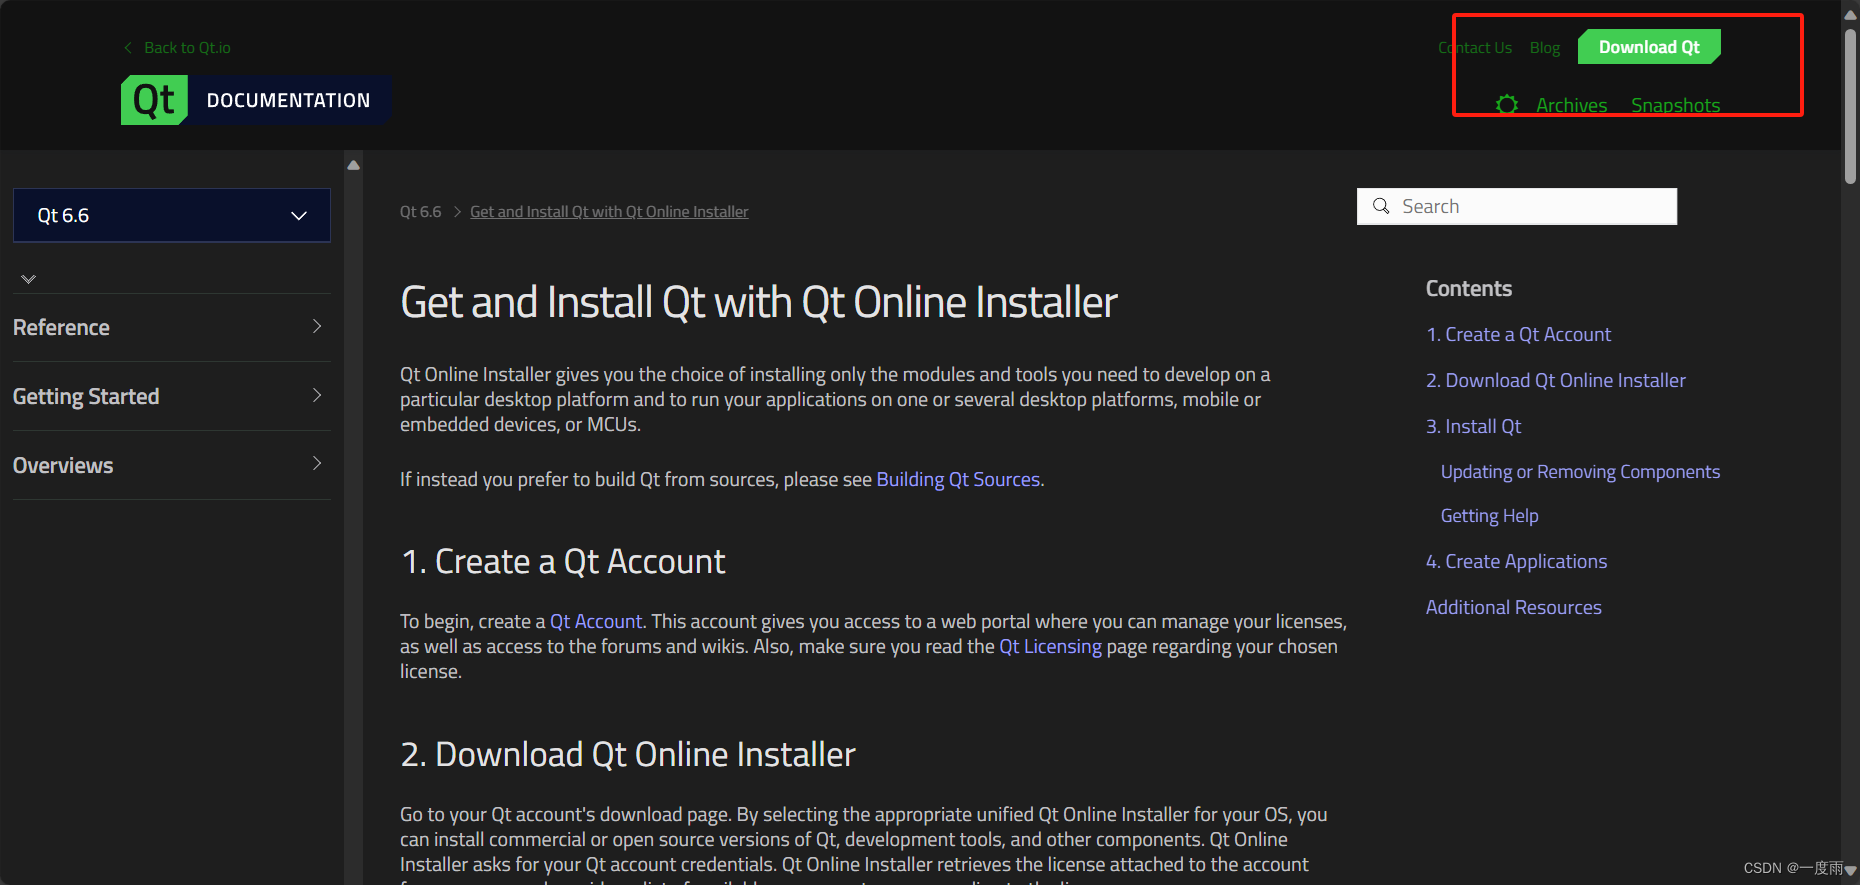Image resolution: width=1860 pixels, height=885 pixels.
Task: Click the '2. Download Qt Online Installer' heading
Action: point(628,755)
